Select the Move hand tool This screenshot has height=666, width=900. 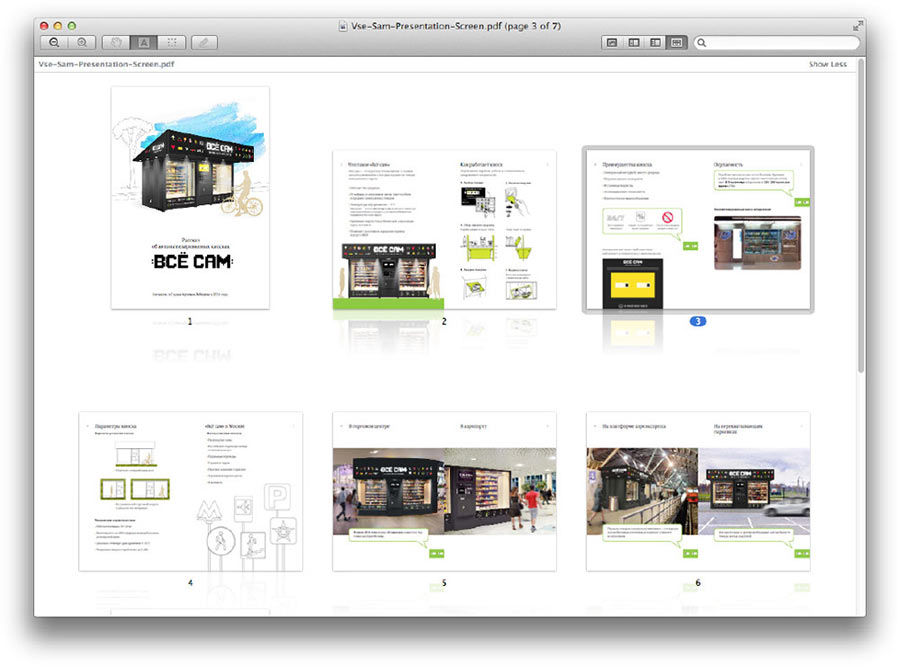click(x=117, y=43)
